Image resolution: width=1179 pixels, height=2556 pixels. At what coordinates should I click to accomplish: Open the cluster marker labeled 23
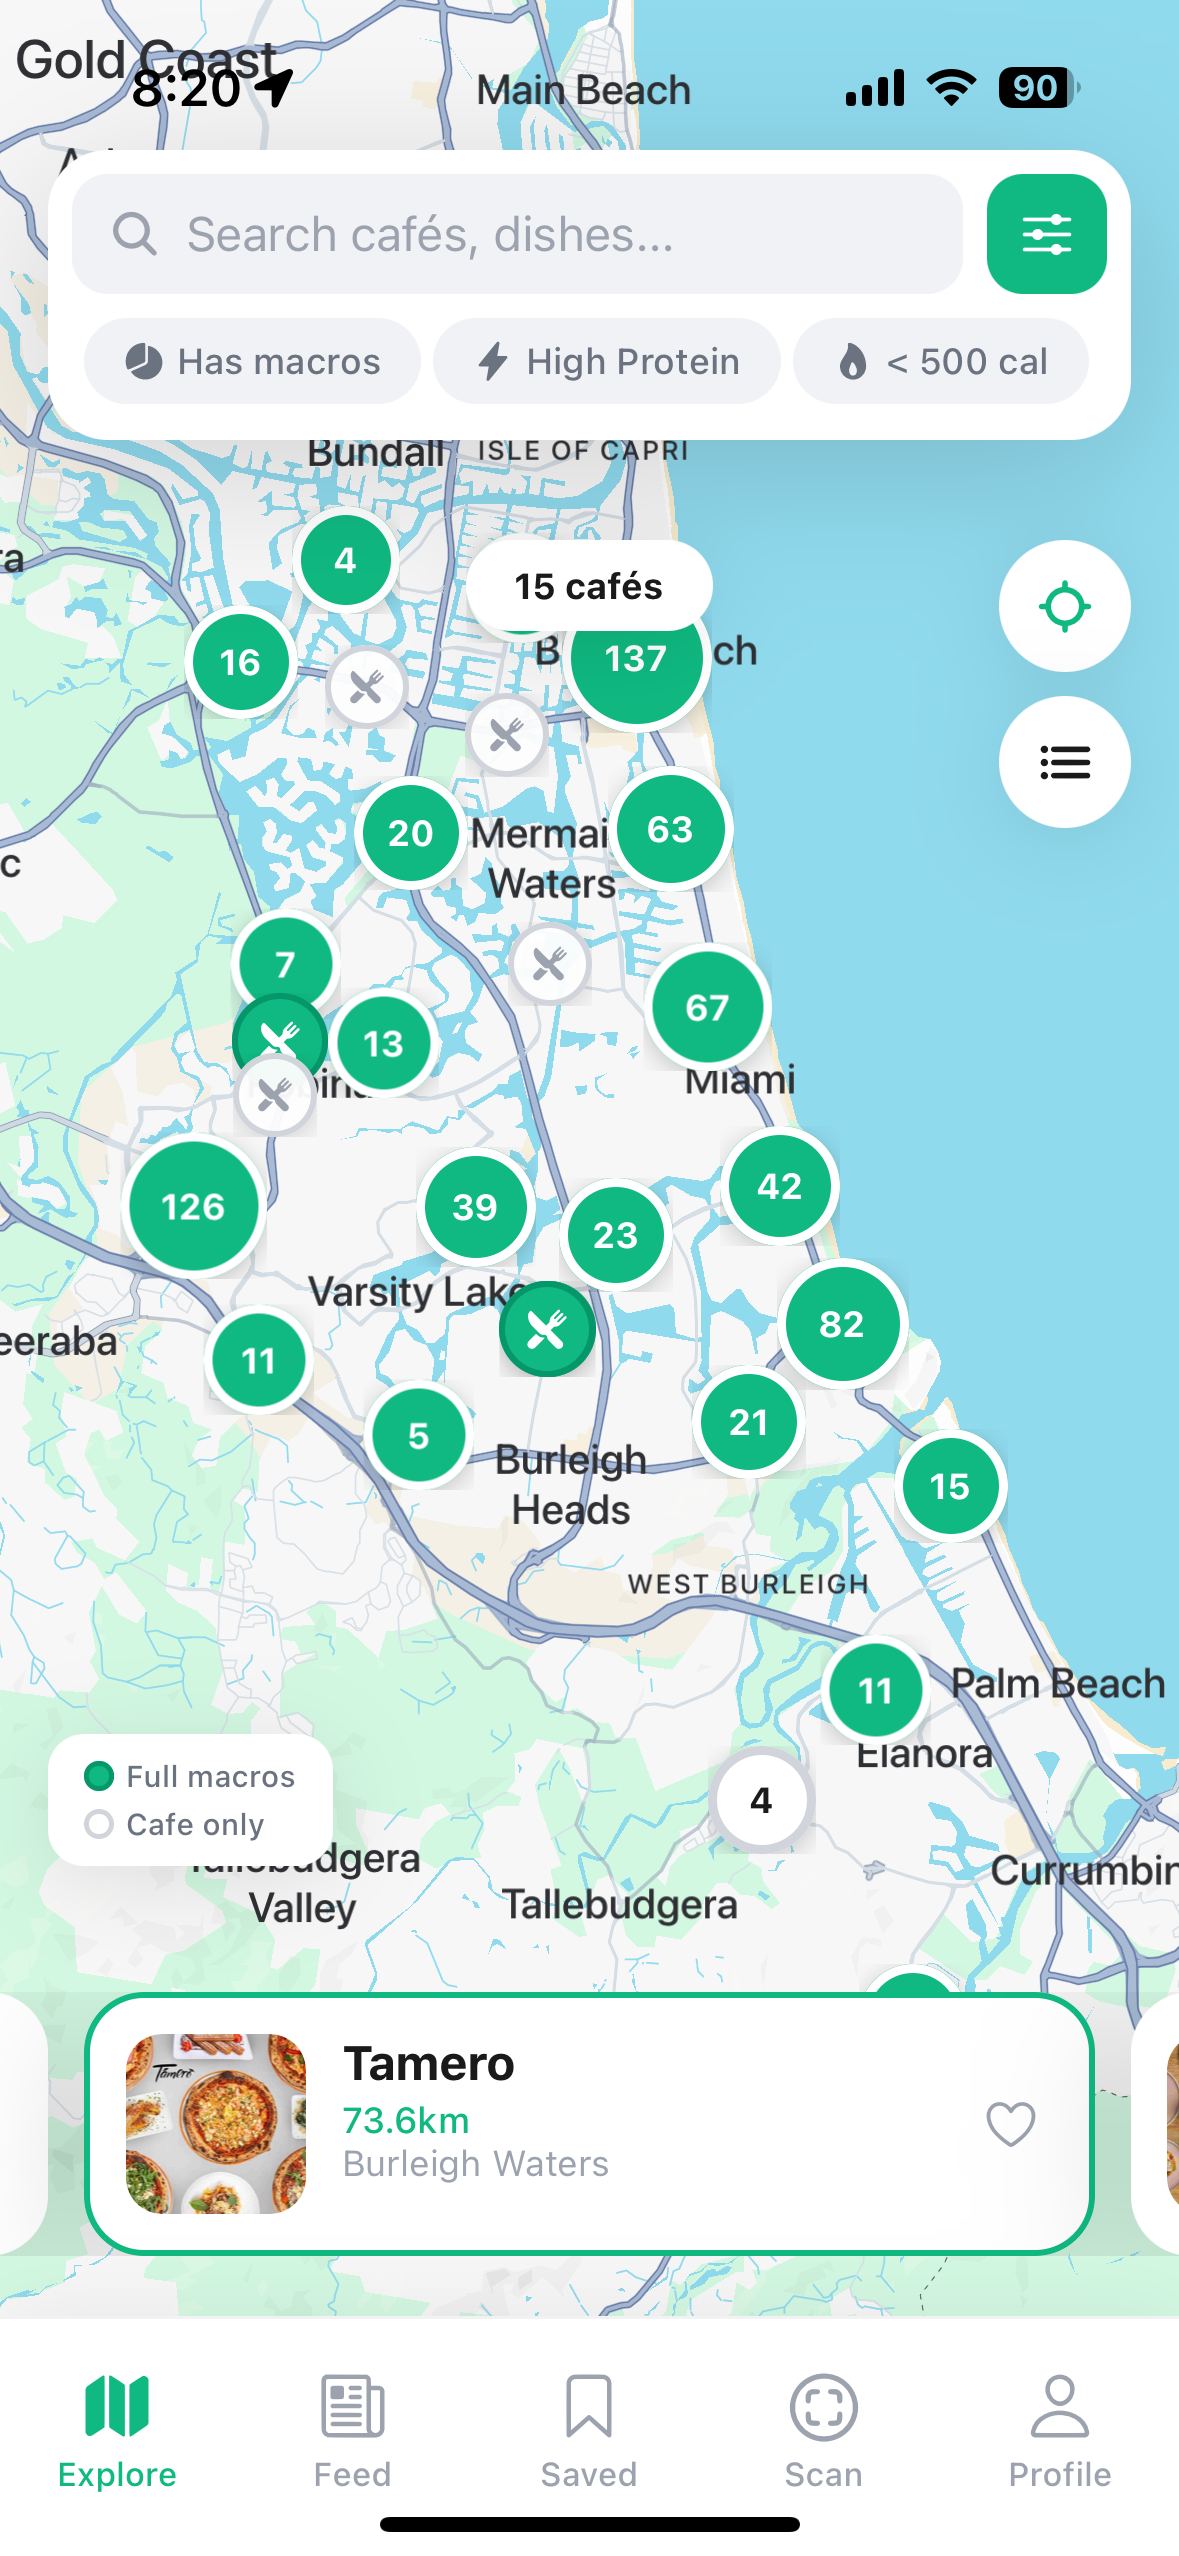615,1235
